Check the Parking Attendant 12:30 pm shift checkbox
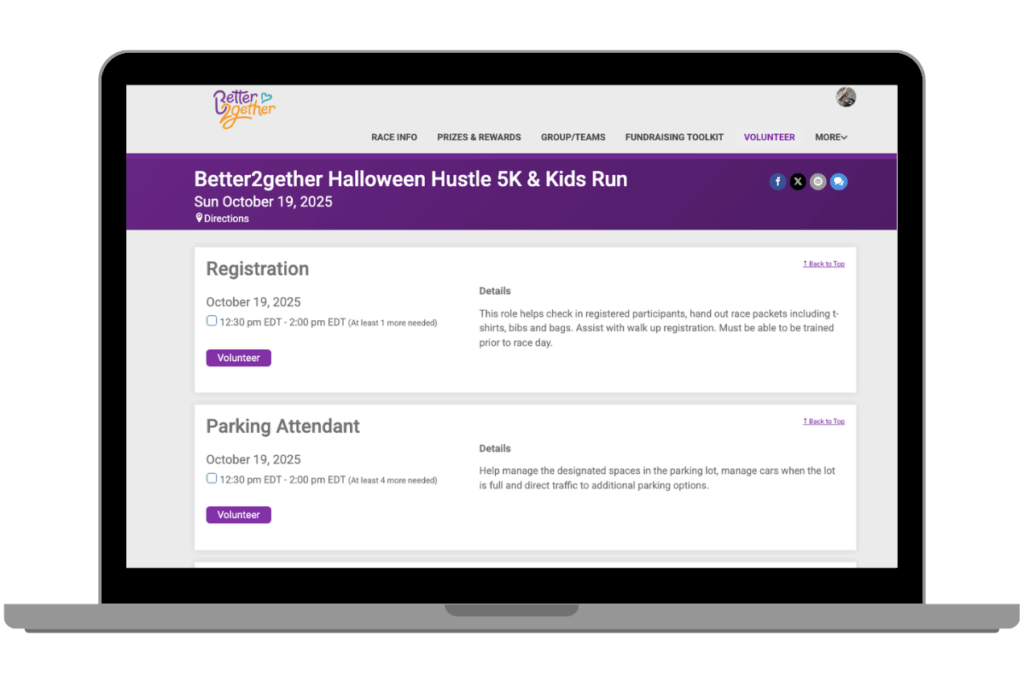Viewport: 1024px width, 683px height. (x=212, y=479)
